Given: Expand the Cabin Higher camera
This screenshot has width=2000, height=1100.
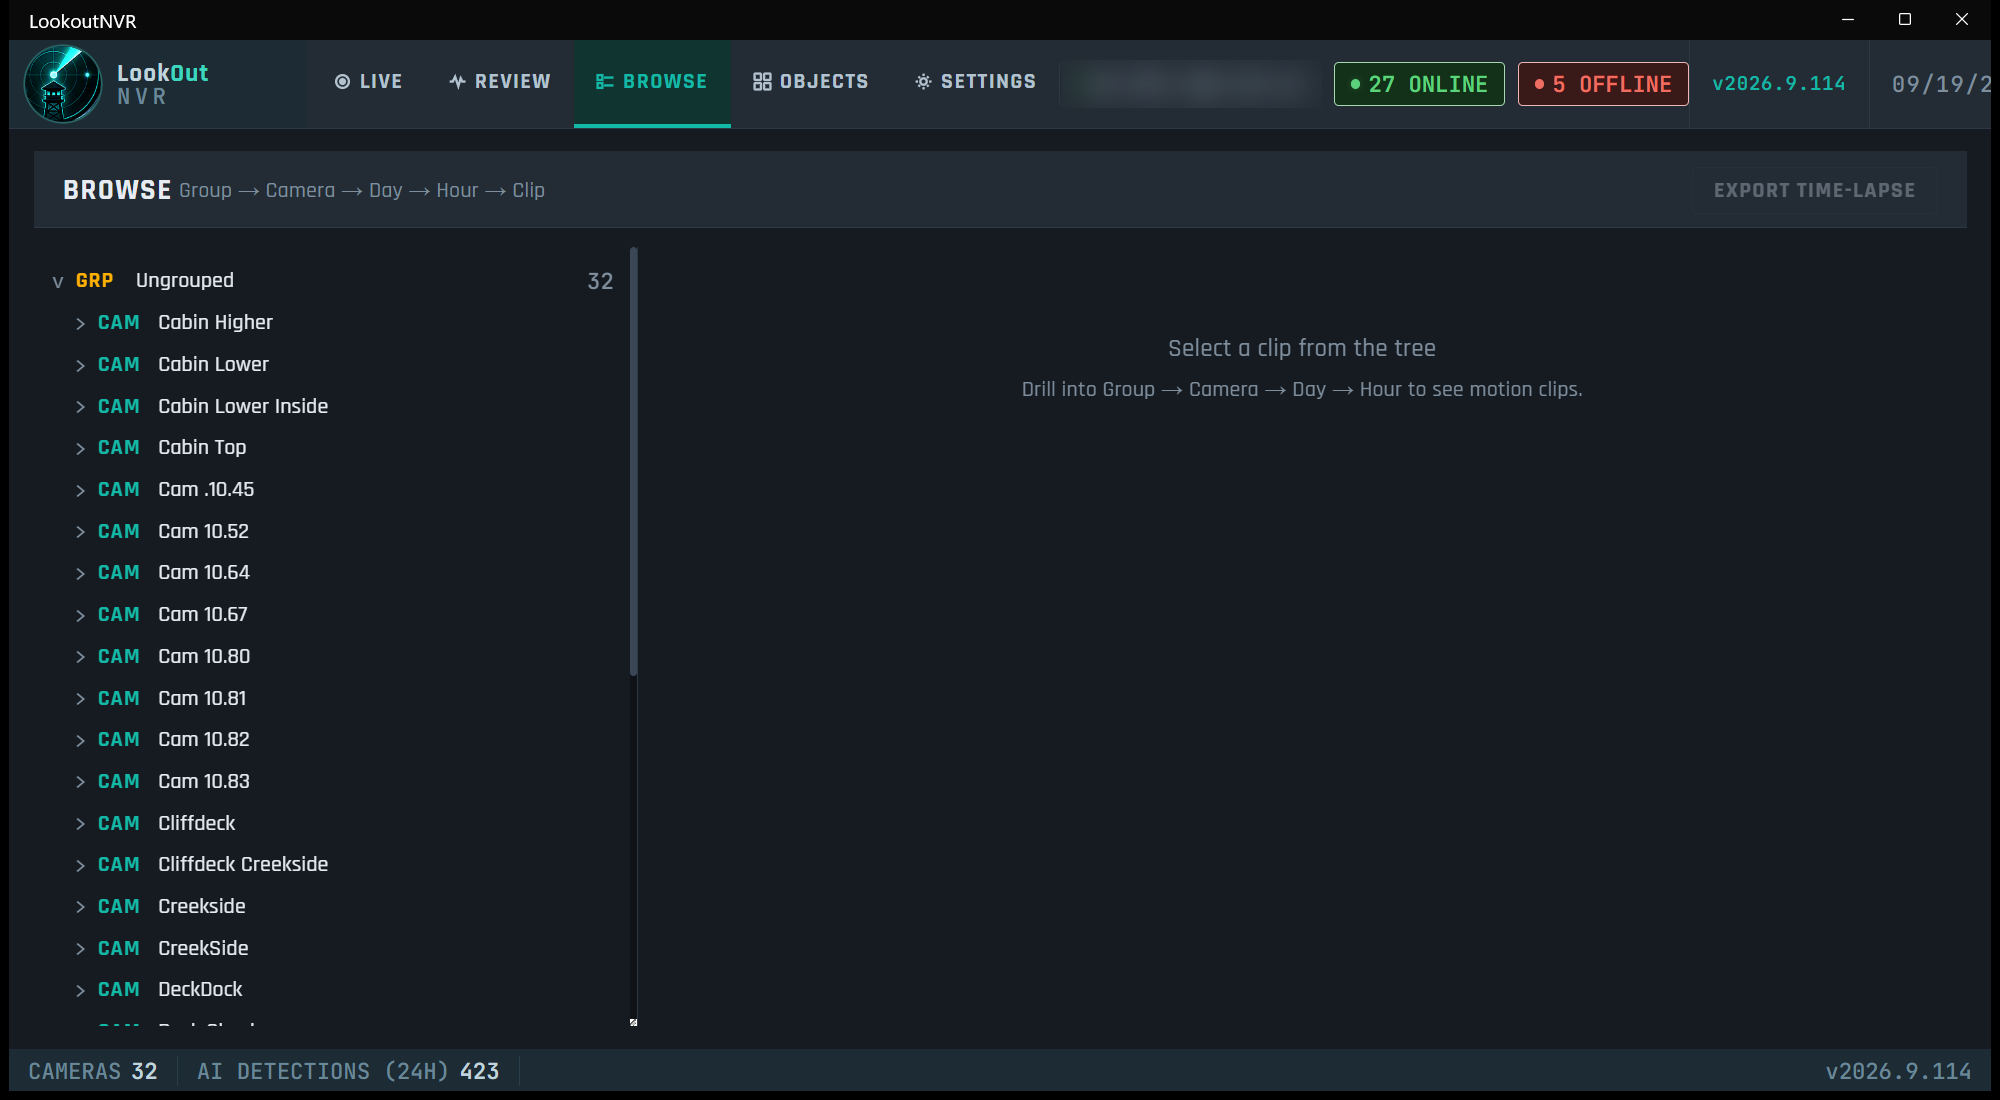Looking at the screenshot, I should [x=80, y=323].
